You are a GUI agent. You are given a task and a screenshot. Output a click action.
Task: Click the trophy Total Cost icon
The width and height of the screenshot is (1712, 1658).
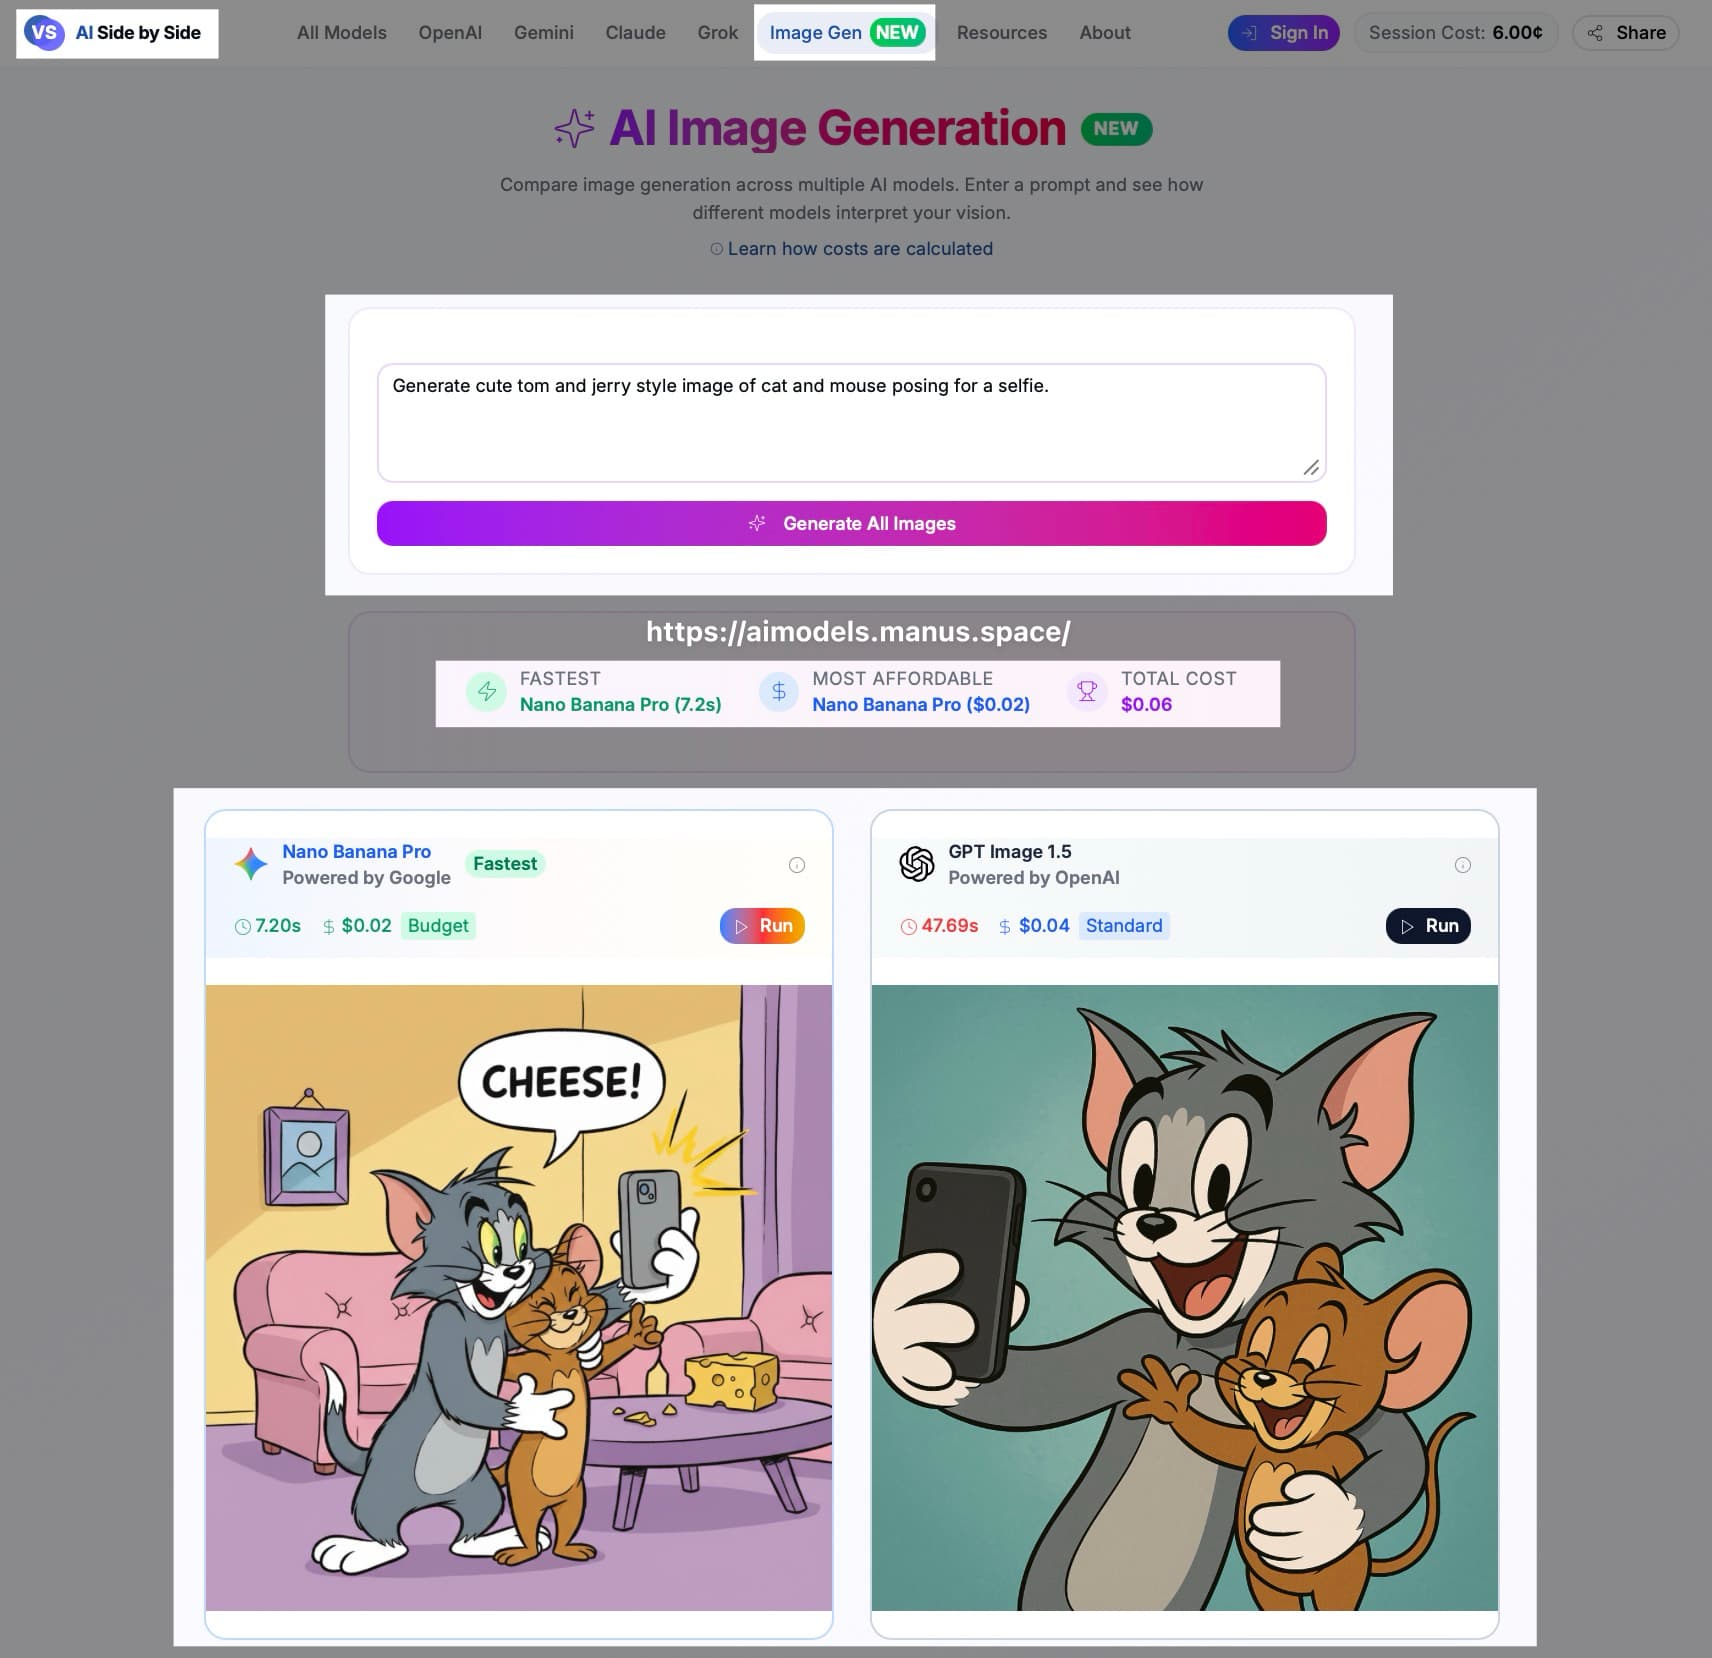[x=1087, y=692]
